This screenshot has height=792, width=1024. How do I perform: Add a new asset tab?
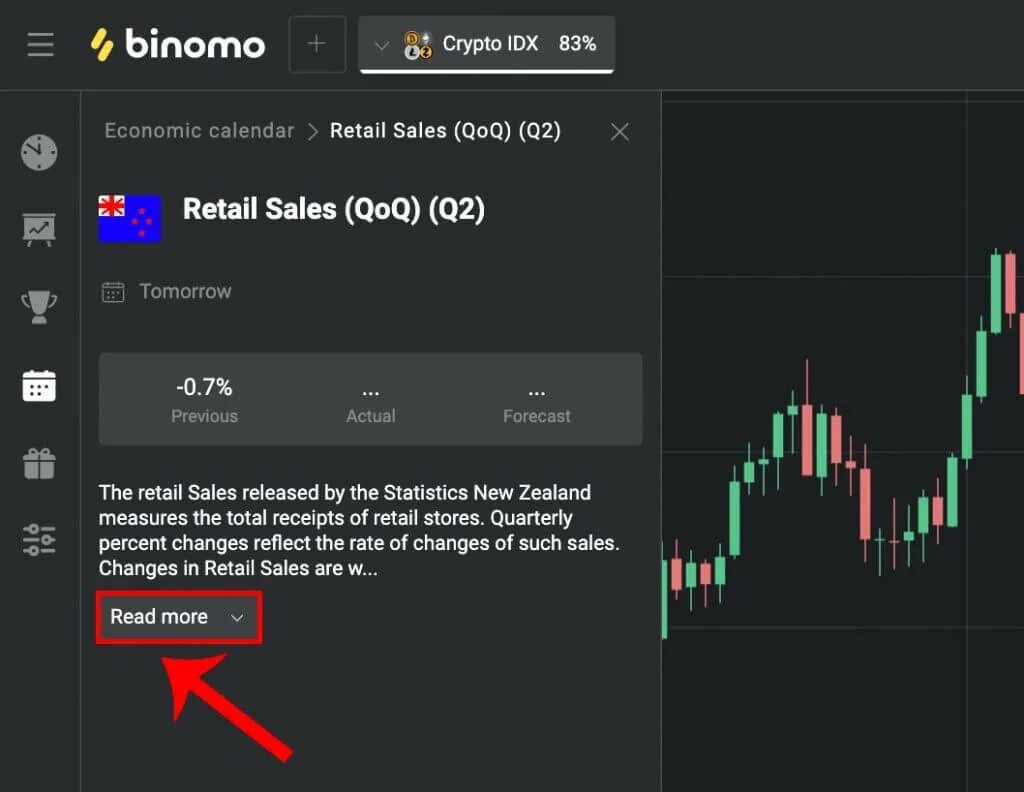(316, 45)
